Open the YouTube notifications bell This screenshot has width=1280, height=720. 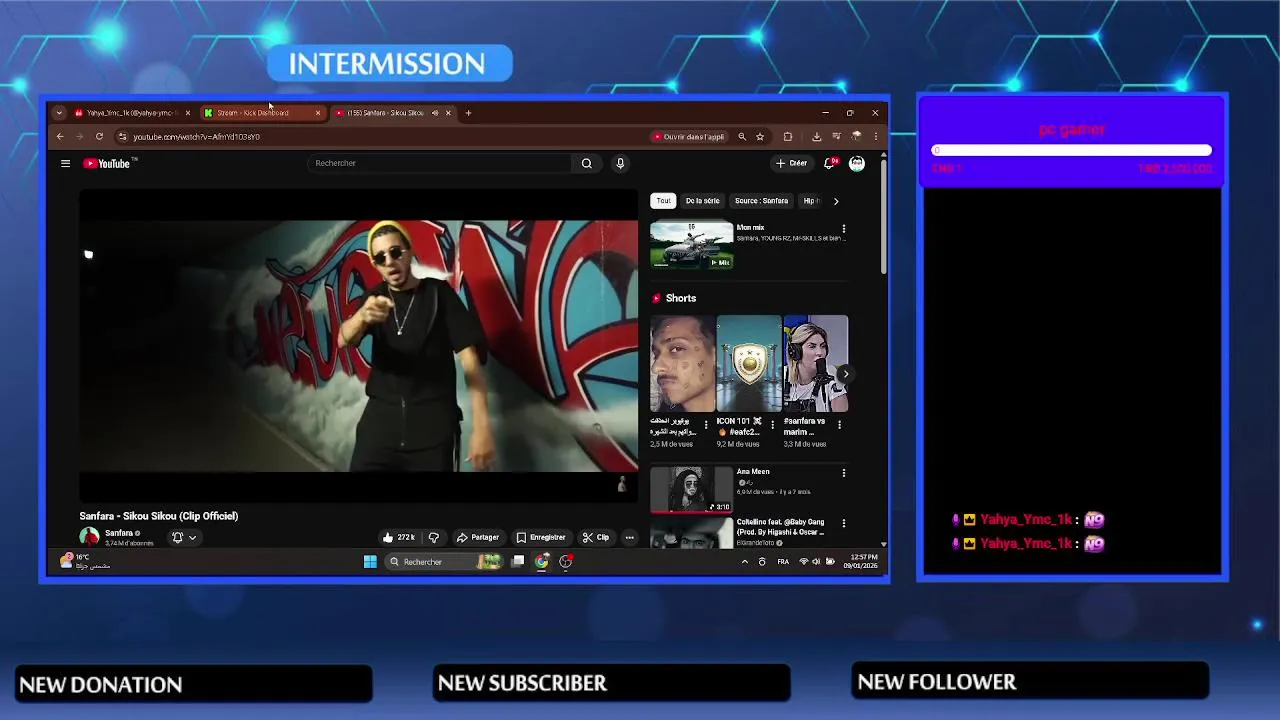click(x=830, y=163)
